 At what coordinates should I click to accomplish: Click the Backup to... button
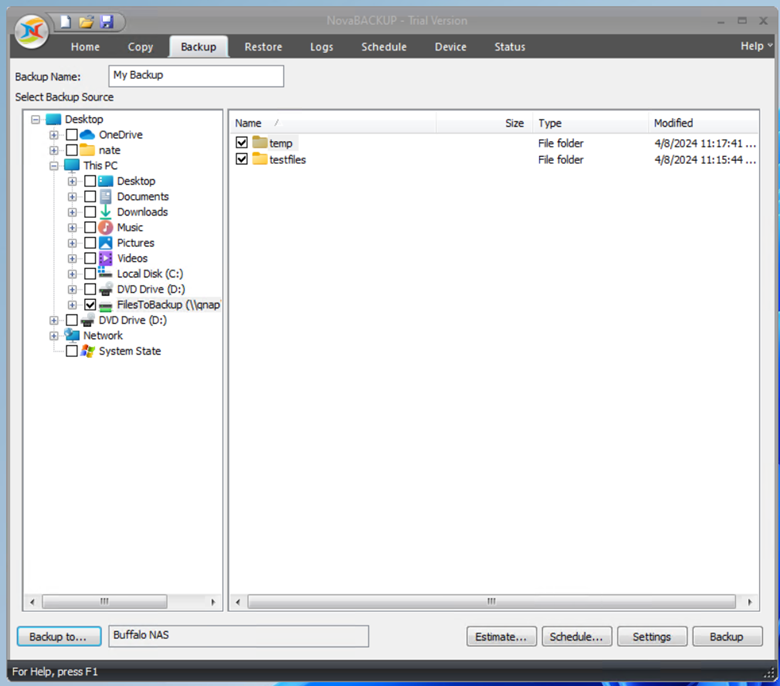click(59, 636)
